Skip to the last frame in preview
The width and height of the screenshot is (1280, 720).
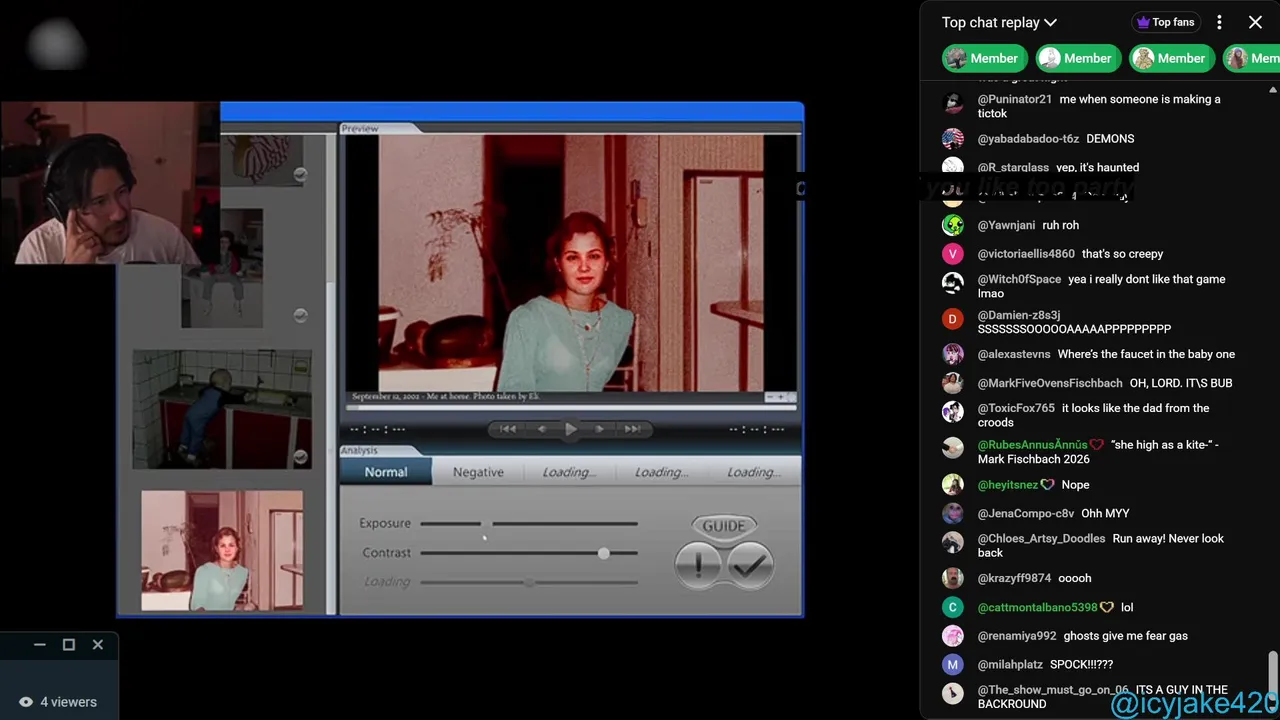[x=632, y=429]
